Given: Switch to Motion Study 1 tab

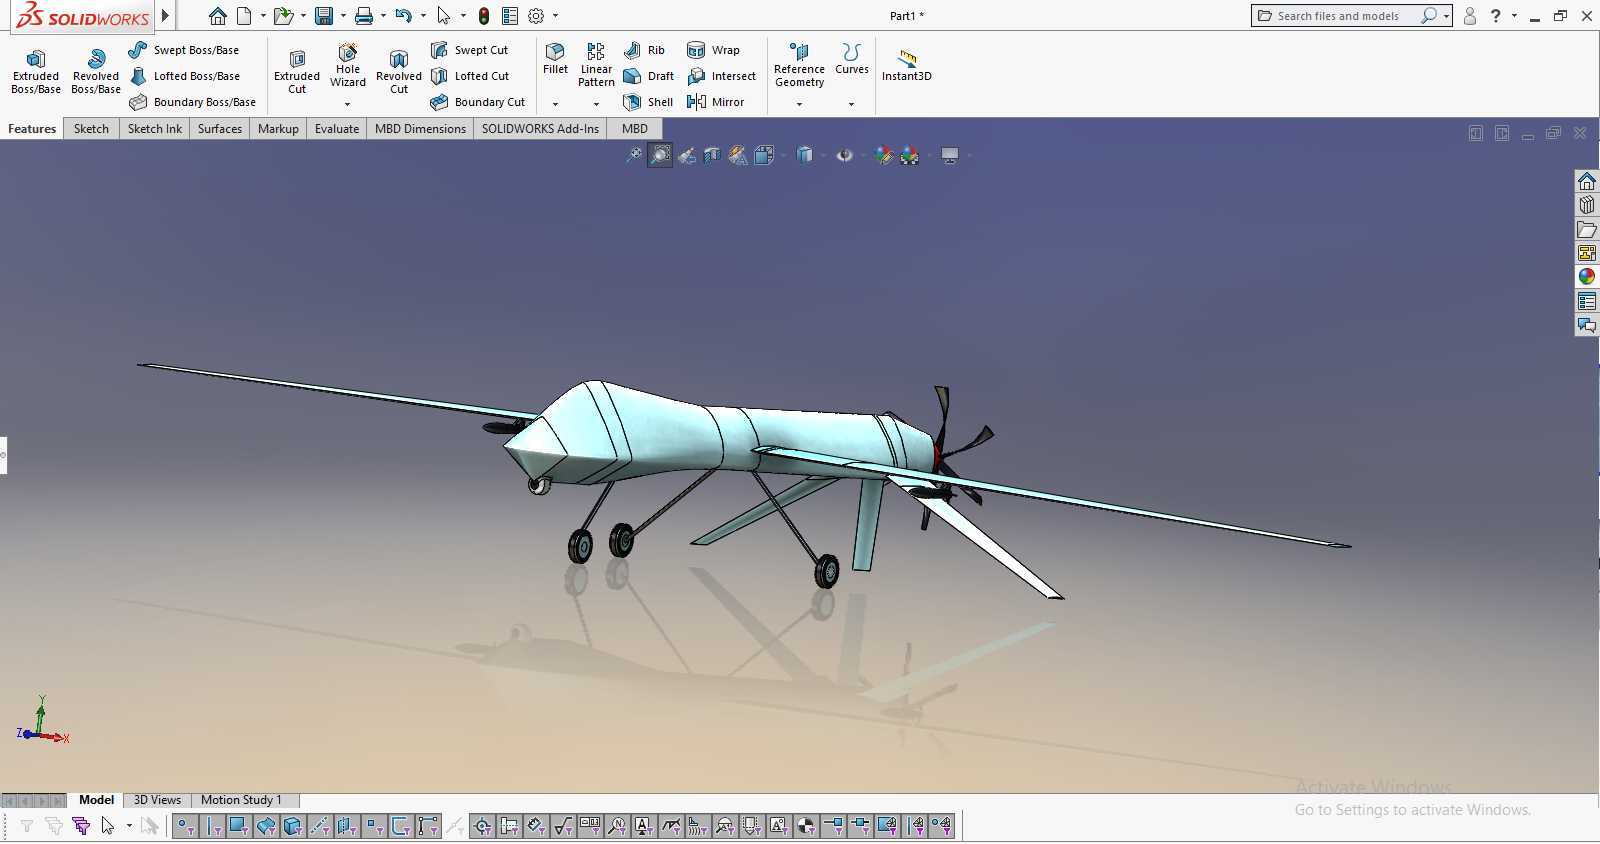Looking at the screenshot, I should [x=242, y=800].
